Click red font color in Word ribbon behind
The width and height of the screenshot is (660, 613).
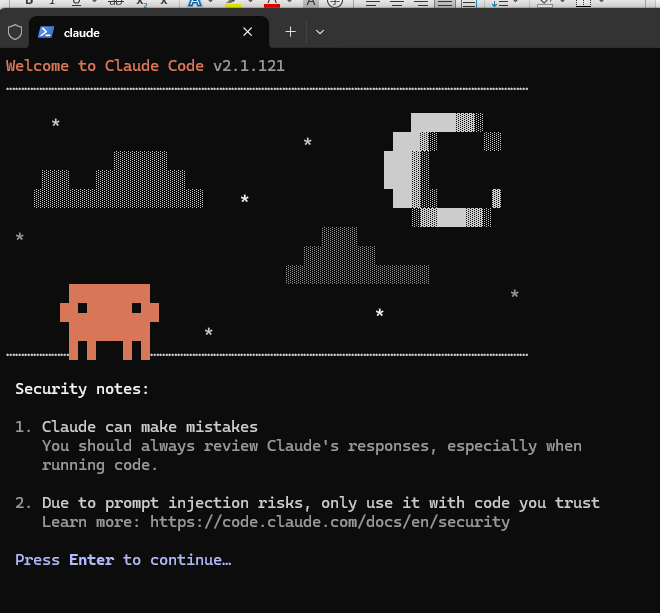click(x=272, y=3)
